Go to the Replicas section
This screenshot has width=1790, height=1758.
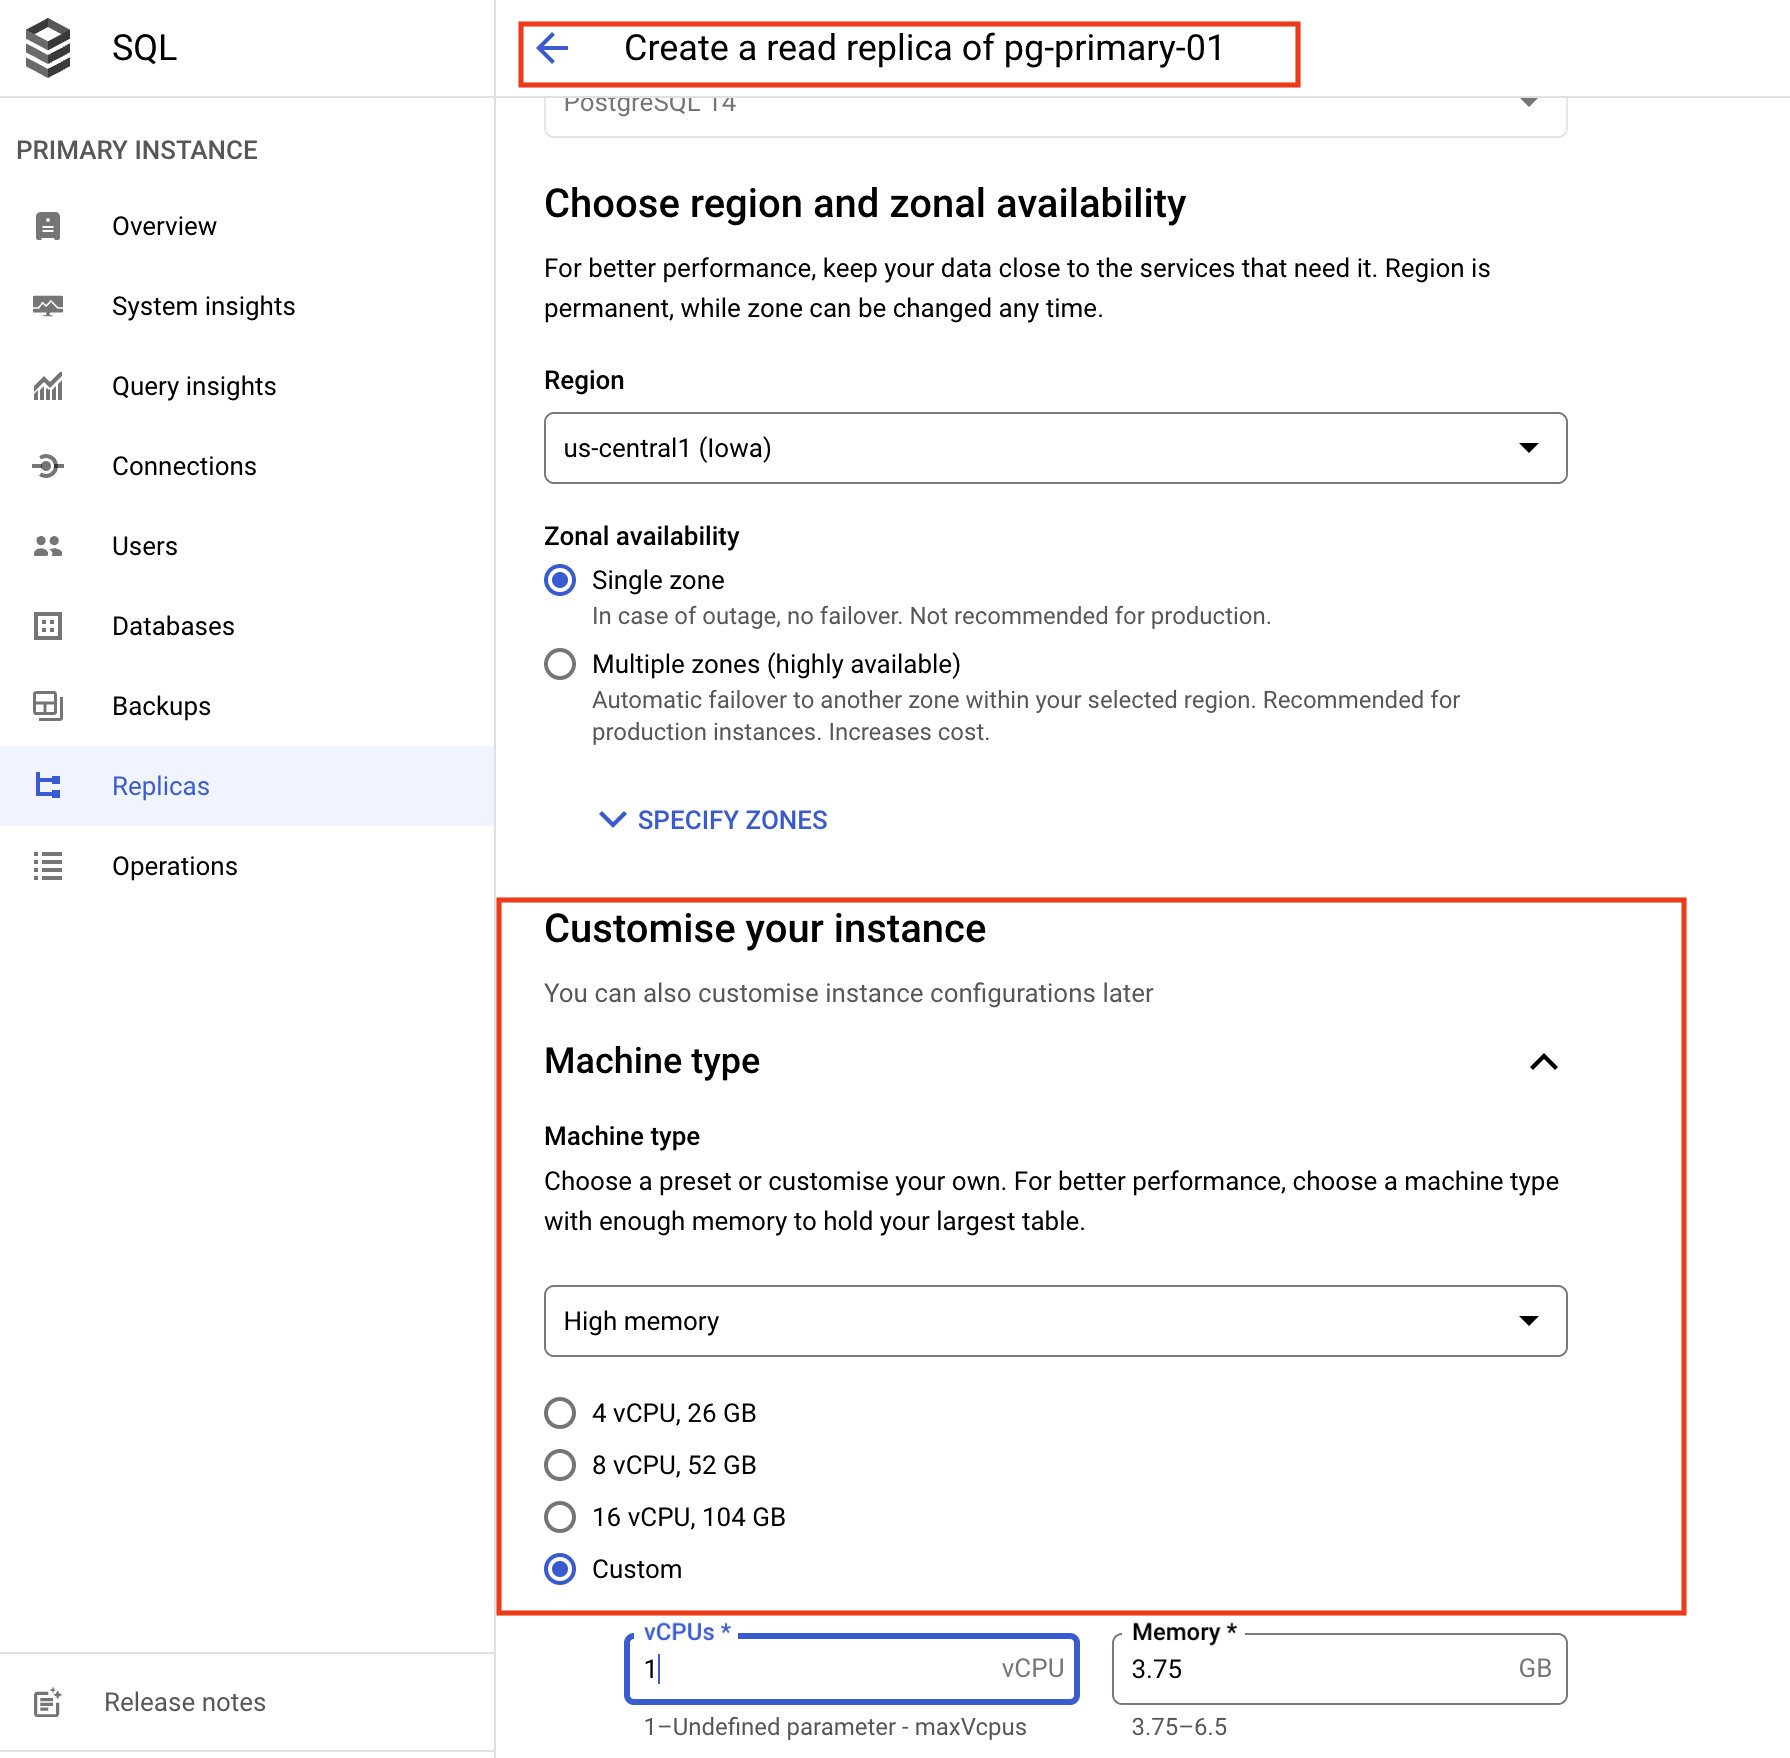pyautogui.click(x=160, y=786)
